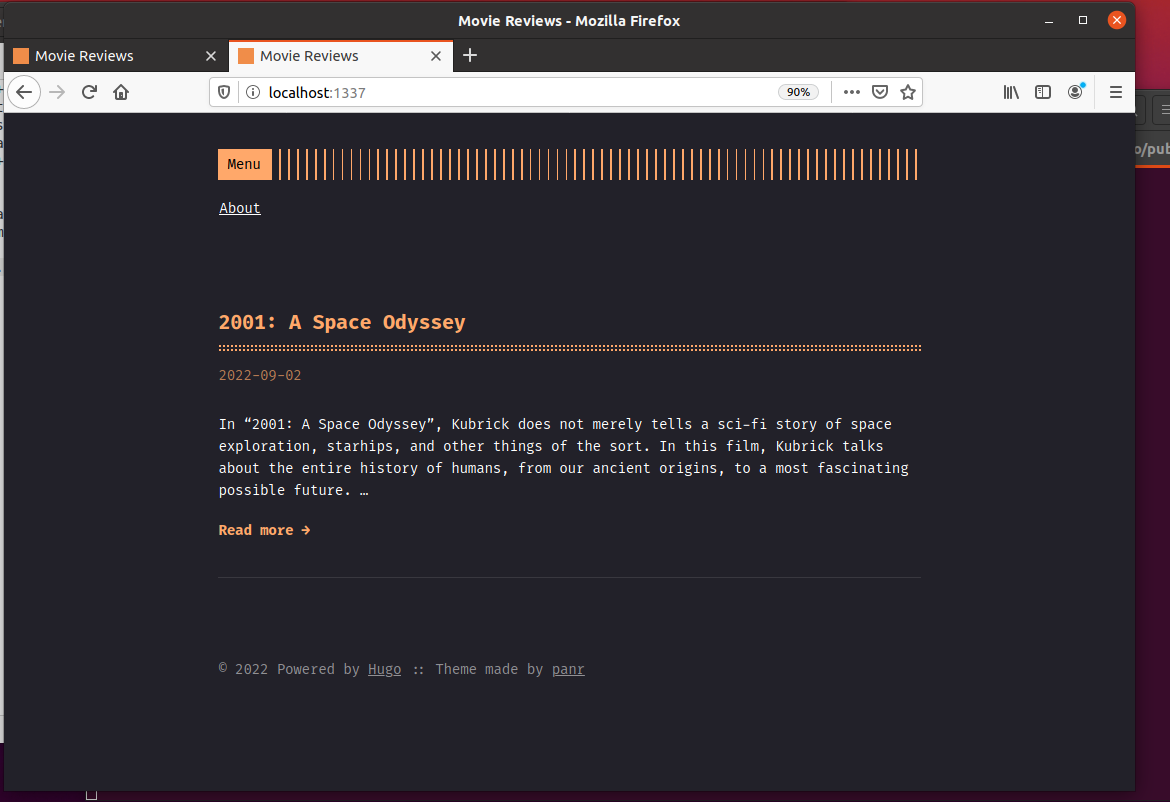
Task: Click Read more link
Action: click(264, 530)
